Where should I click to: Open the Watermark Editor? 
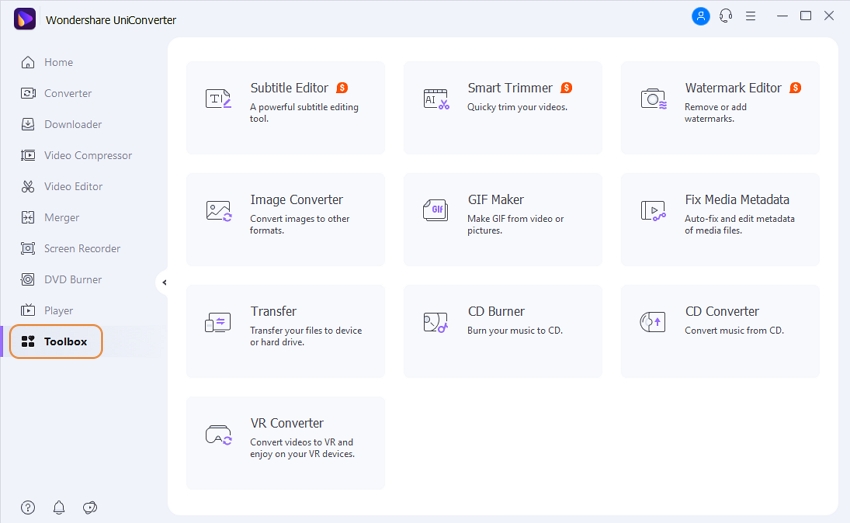tap(719, 107)
